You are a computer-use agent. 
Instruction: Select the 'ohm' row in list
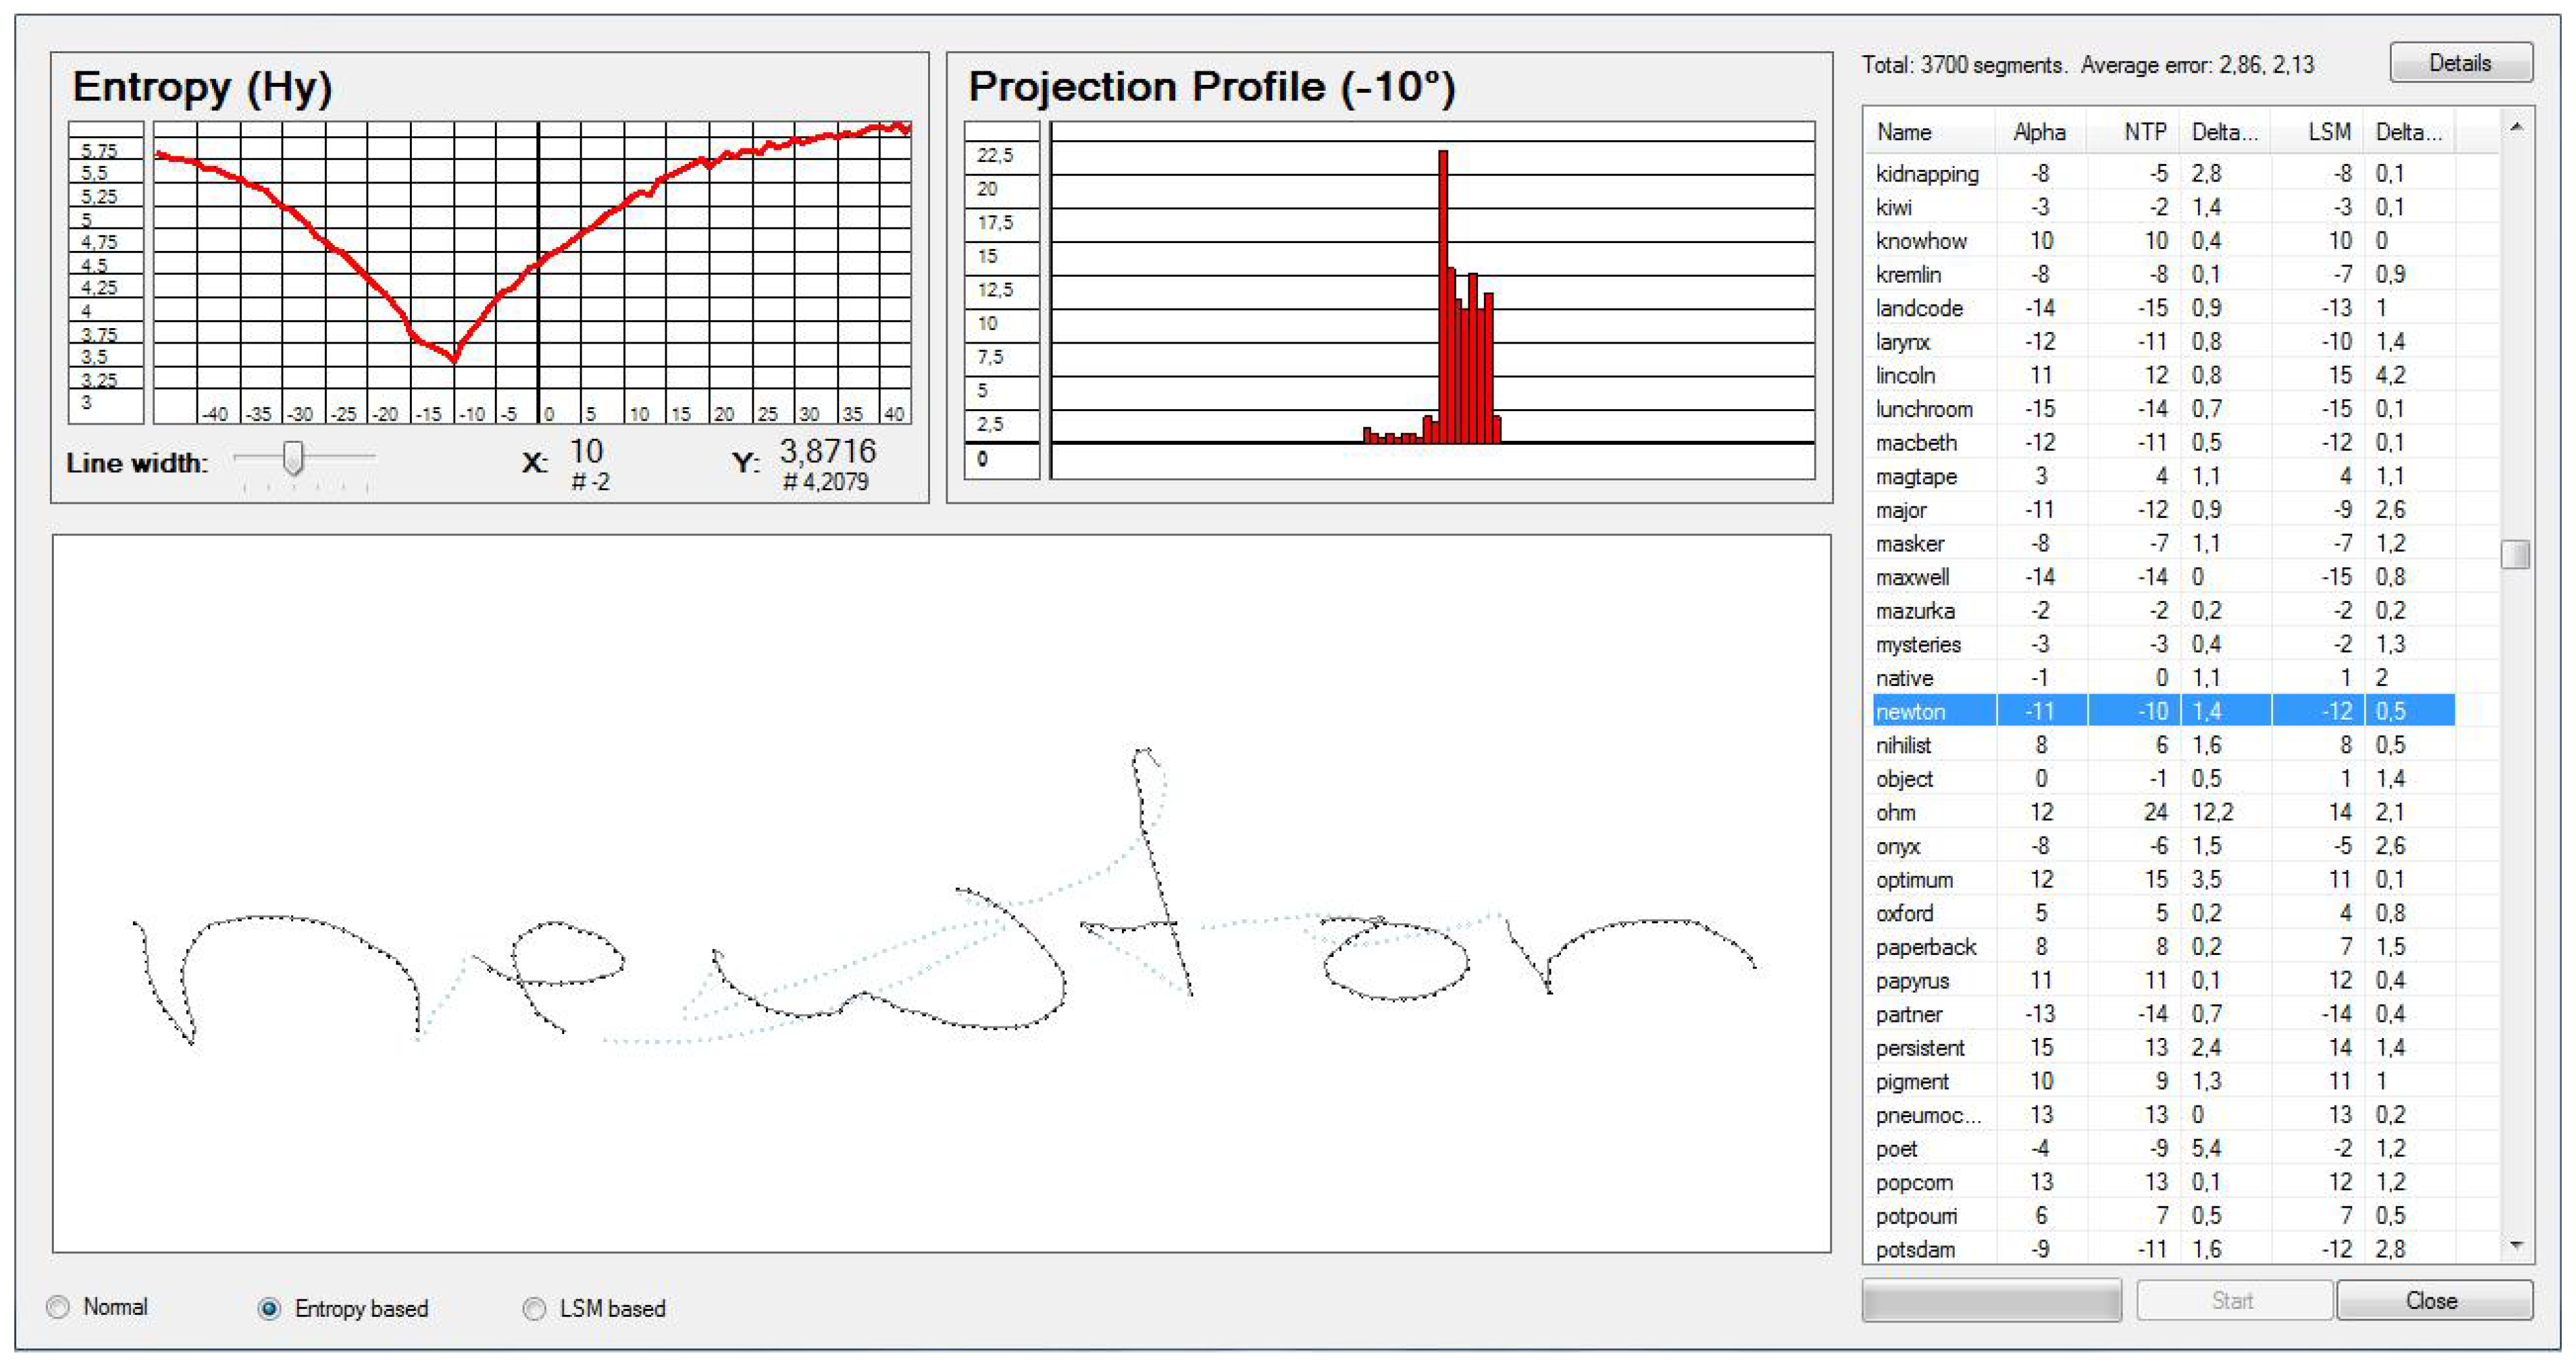1896,812
